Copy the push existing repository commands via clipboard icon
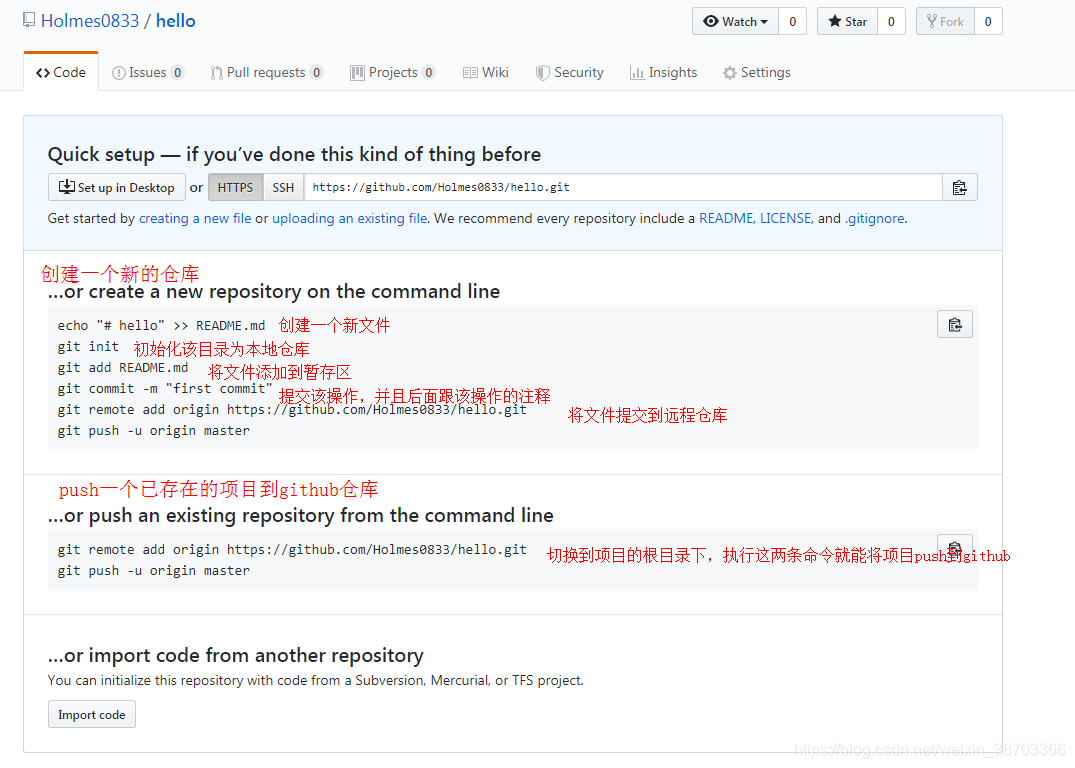 [x=955, y=548]
